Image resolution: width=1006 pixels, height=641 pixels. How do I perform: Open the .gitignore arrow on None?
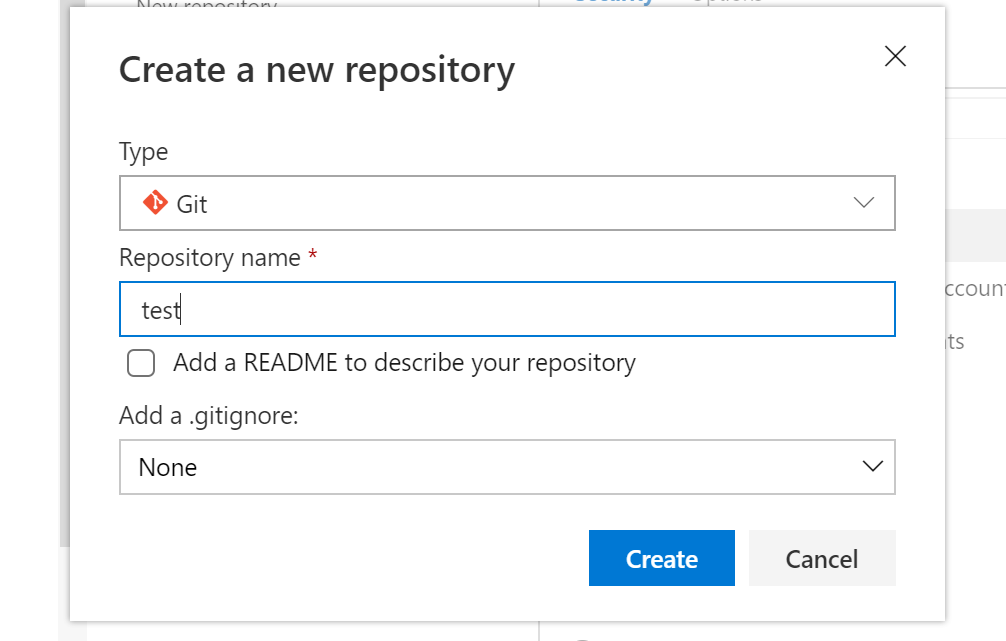[x=872, y=467]
